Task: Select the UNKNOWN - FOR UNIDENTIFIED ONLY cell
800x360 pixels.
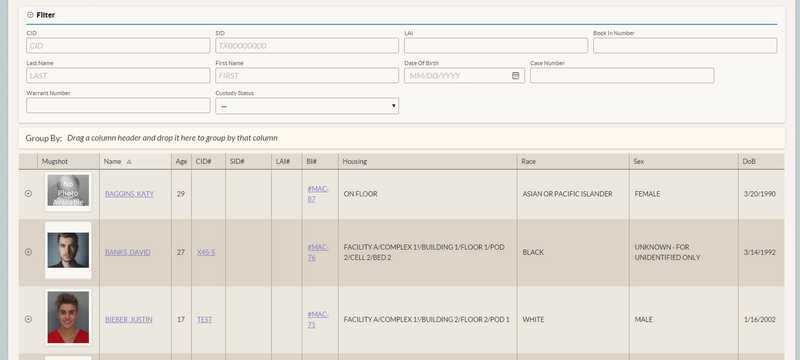Action: click(x=683, y=252)
